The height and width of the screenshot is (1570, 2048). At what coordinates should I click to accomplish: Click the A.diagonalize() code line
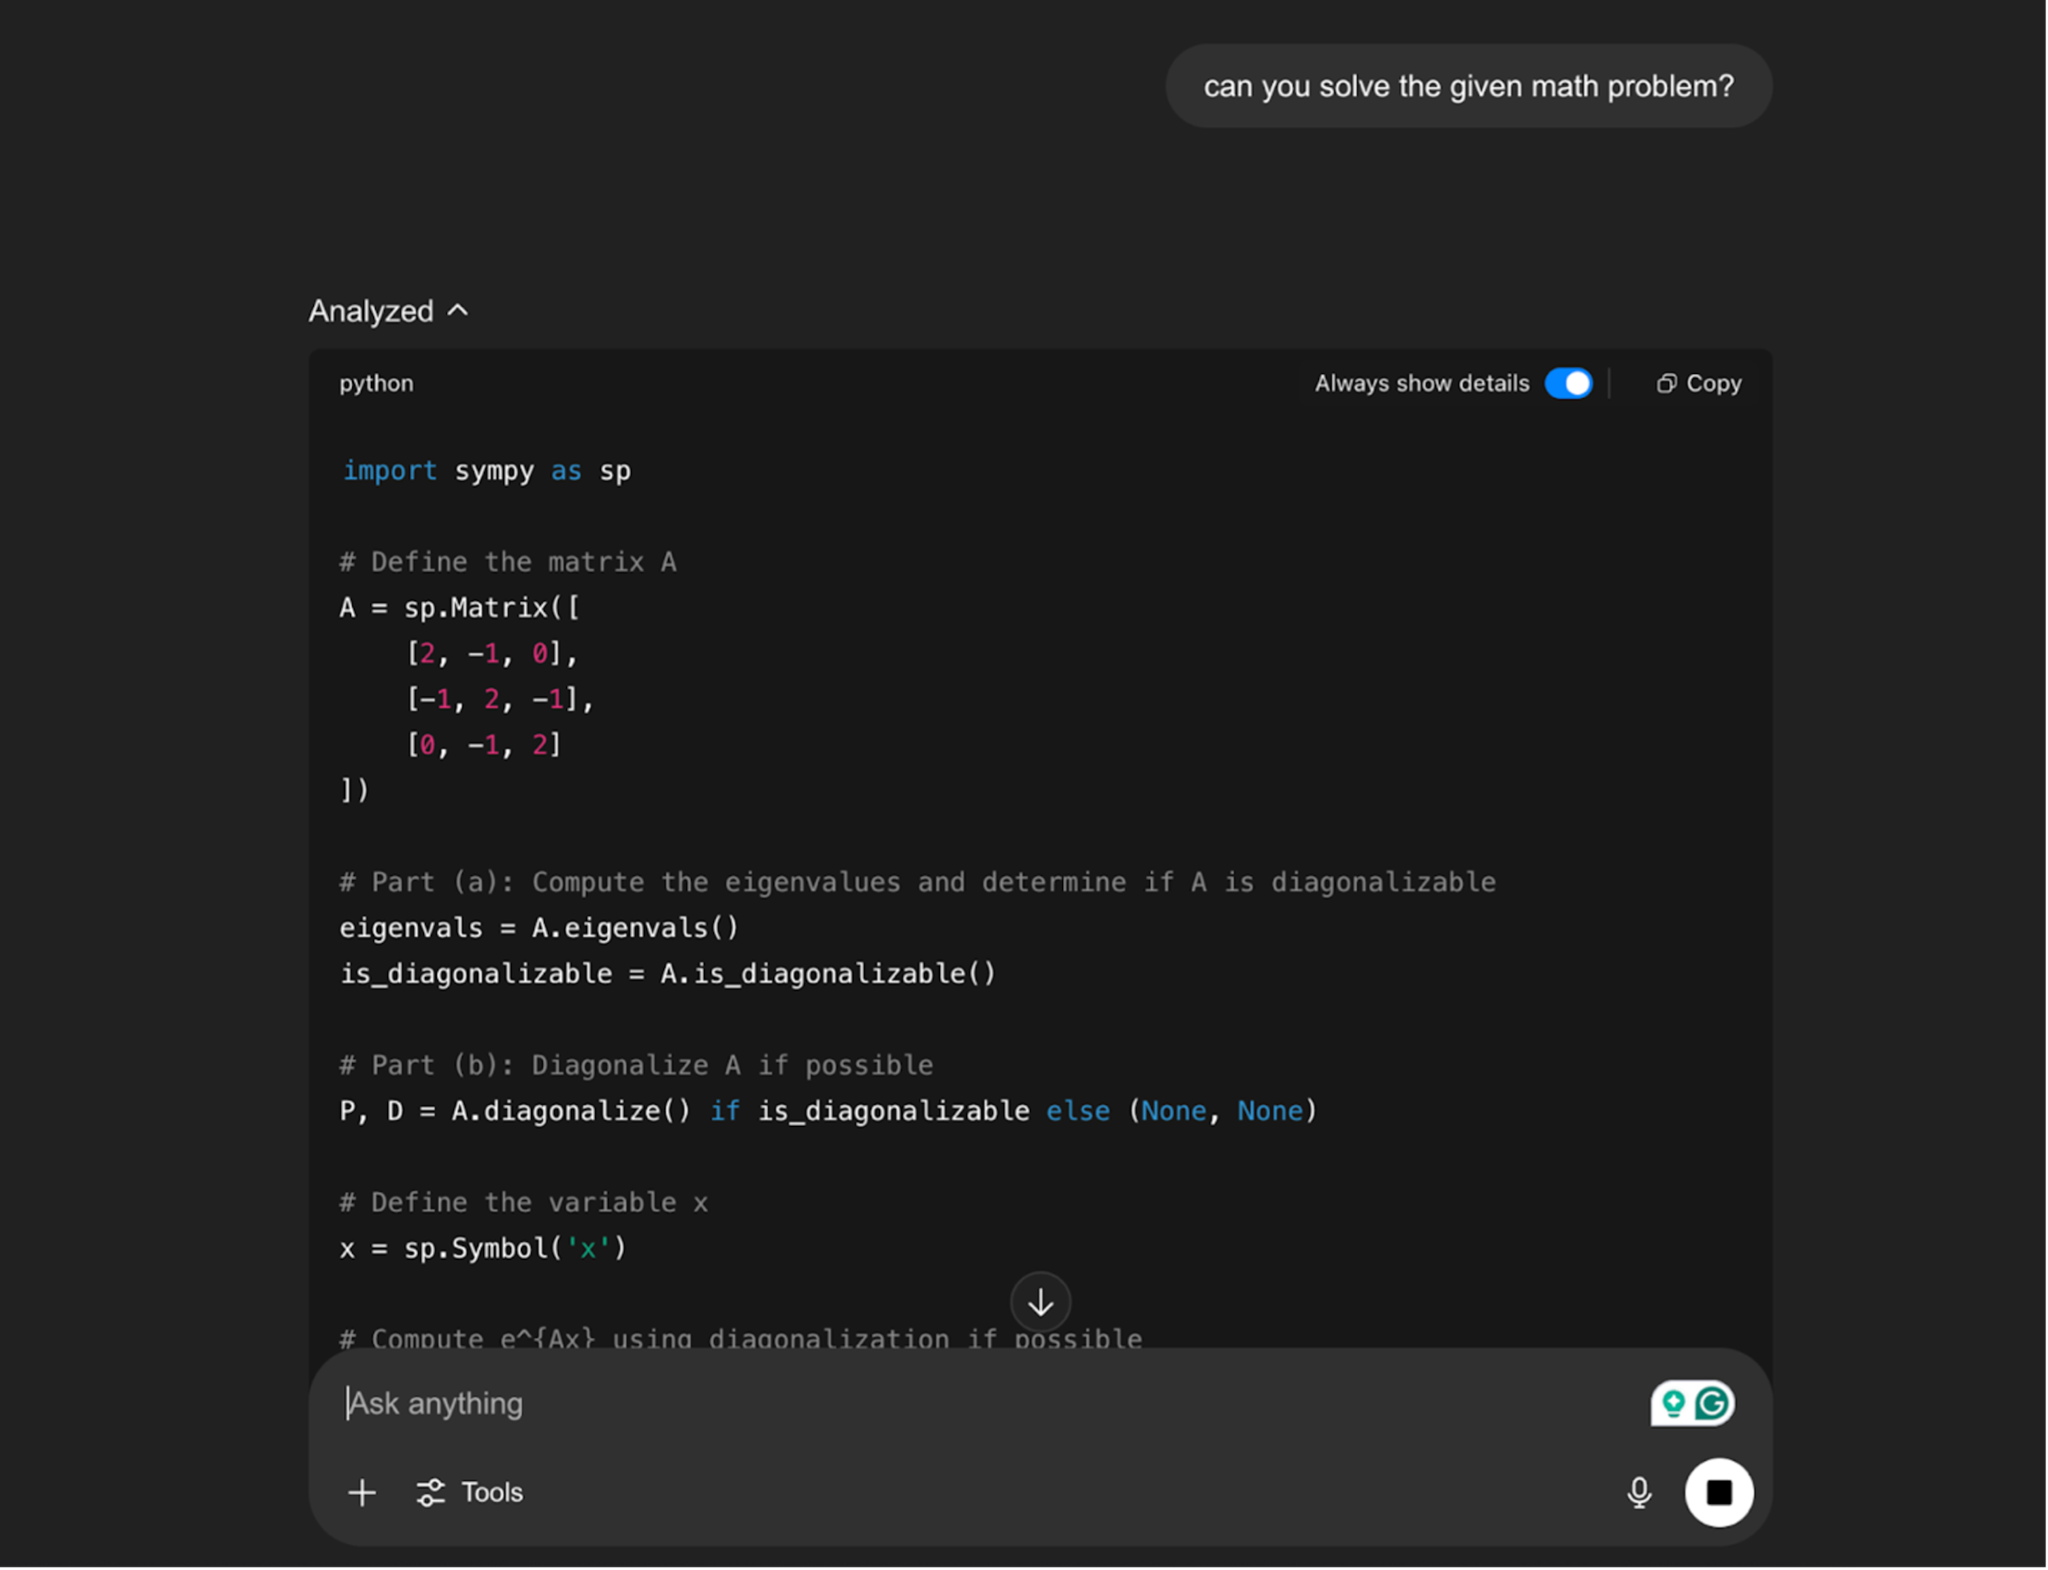click(x=828, y=1111)
